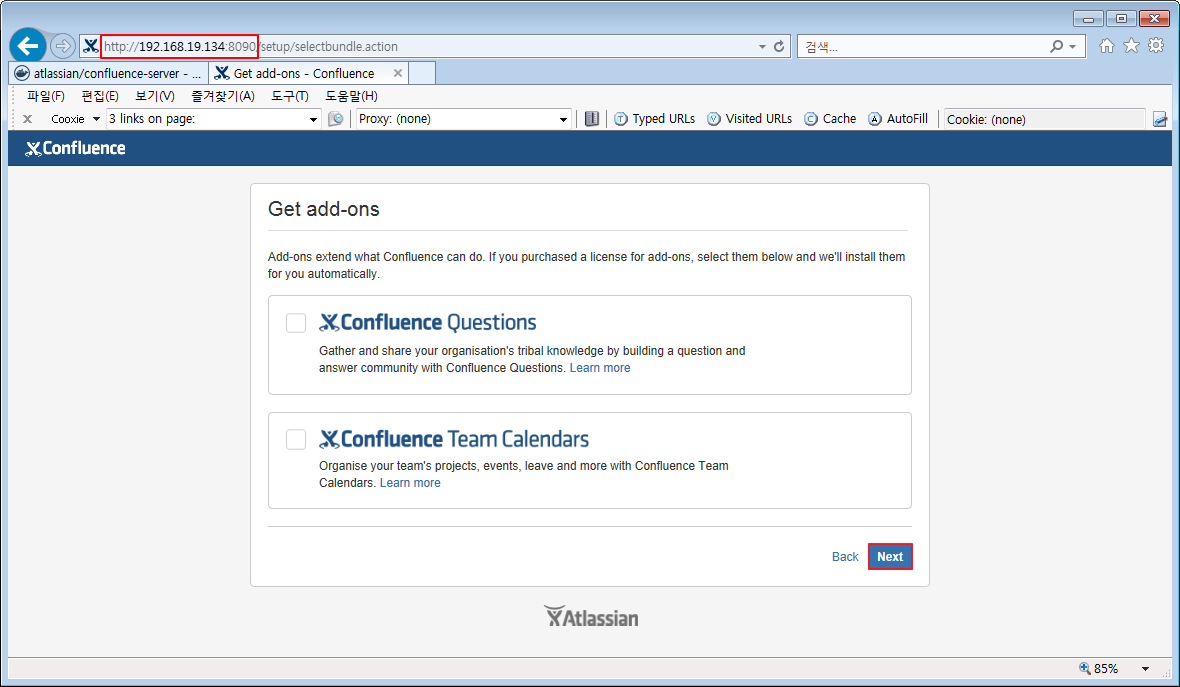Viewport: 1180px width, 687px height.
Task: Open the 도움말(H) menu
Action: 351,96
